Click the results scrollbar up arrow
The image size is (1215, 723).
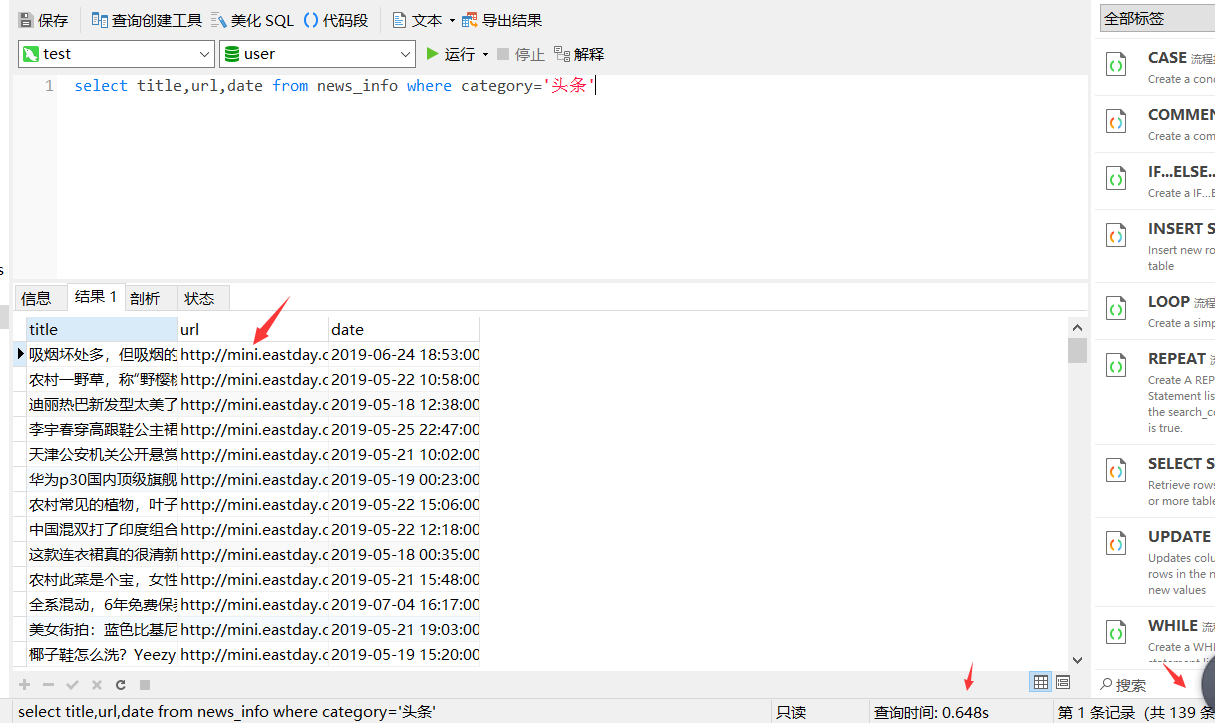point(1077,327)
